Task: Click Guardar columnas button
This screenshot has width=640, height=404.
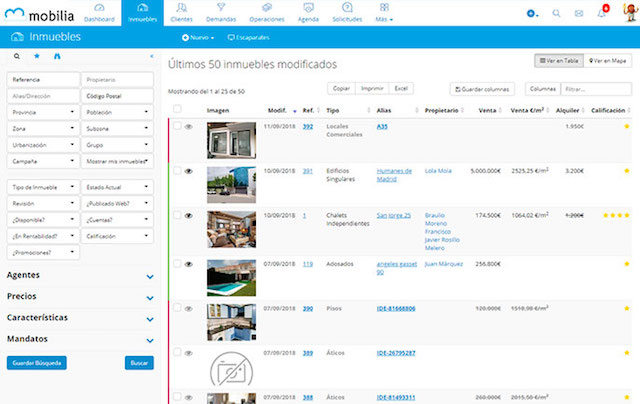Action: pos(482,89)
